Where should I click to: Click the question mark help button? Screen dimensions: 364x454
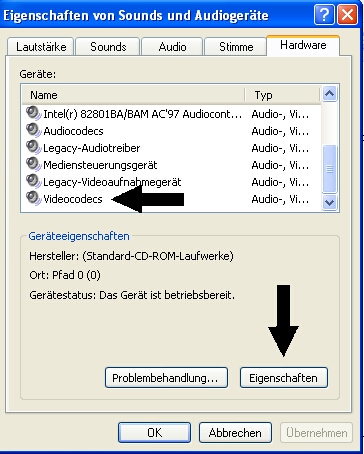[x=324, y=15]
